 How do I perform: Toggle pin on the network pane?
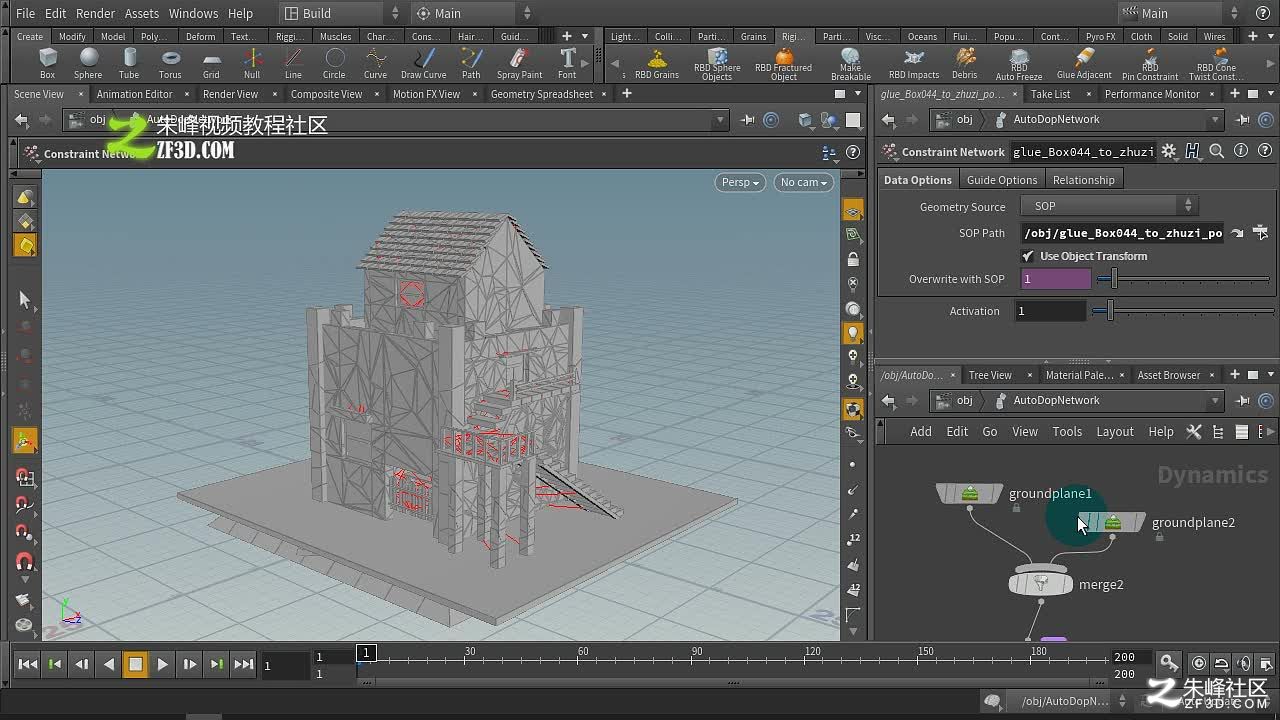tap(1243, 400)
